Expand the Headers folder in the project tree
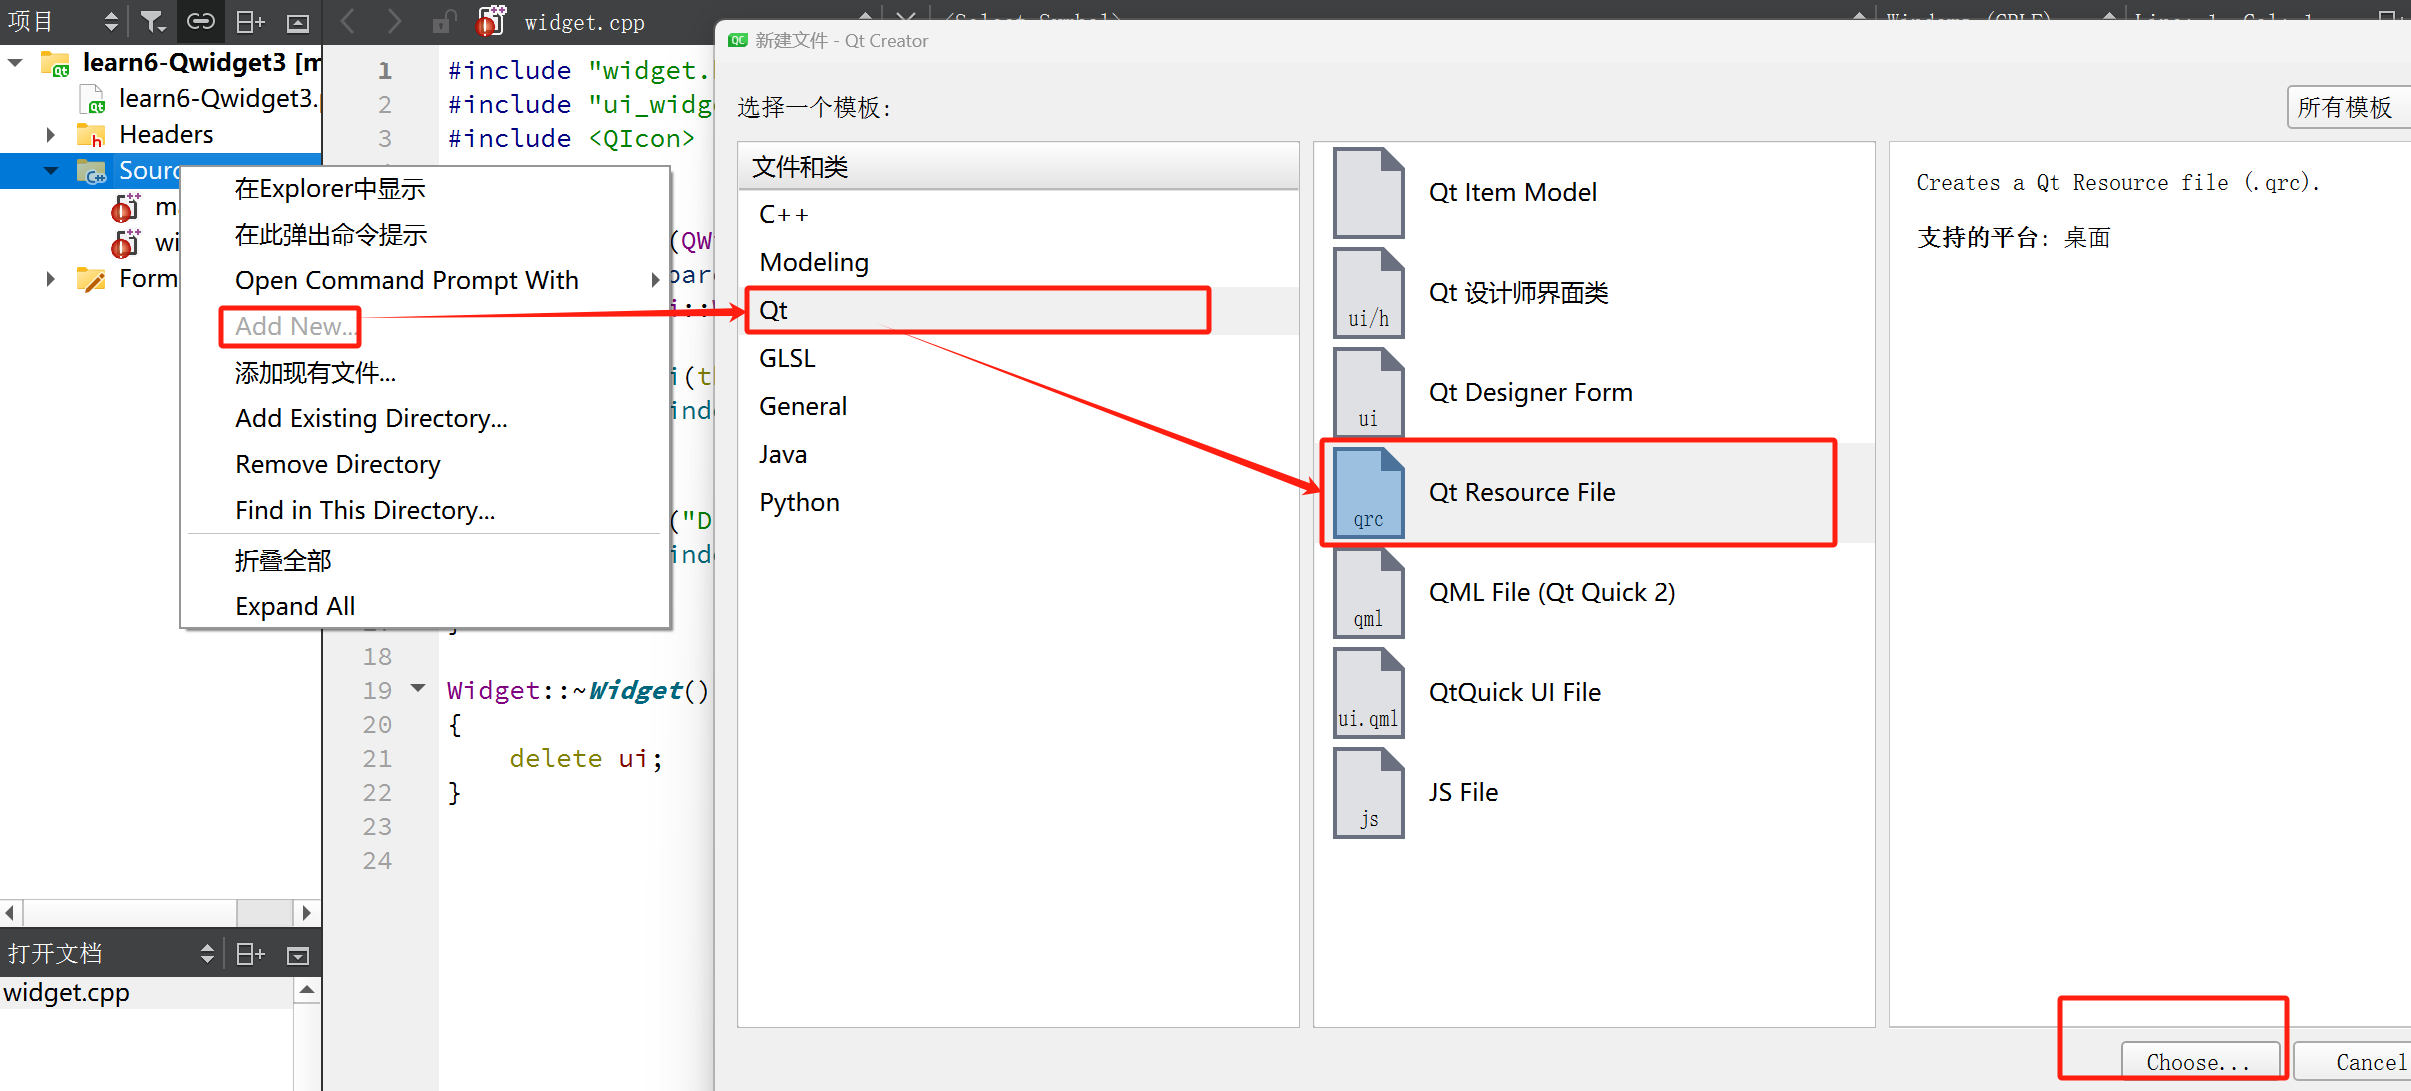 [51, 135]
